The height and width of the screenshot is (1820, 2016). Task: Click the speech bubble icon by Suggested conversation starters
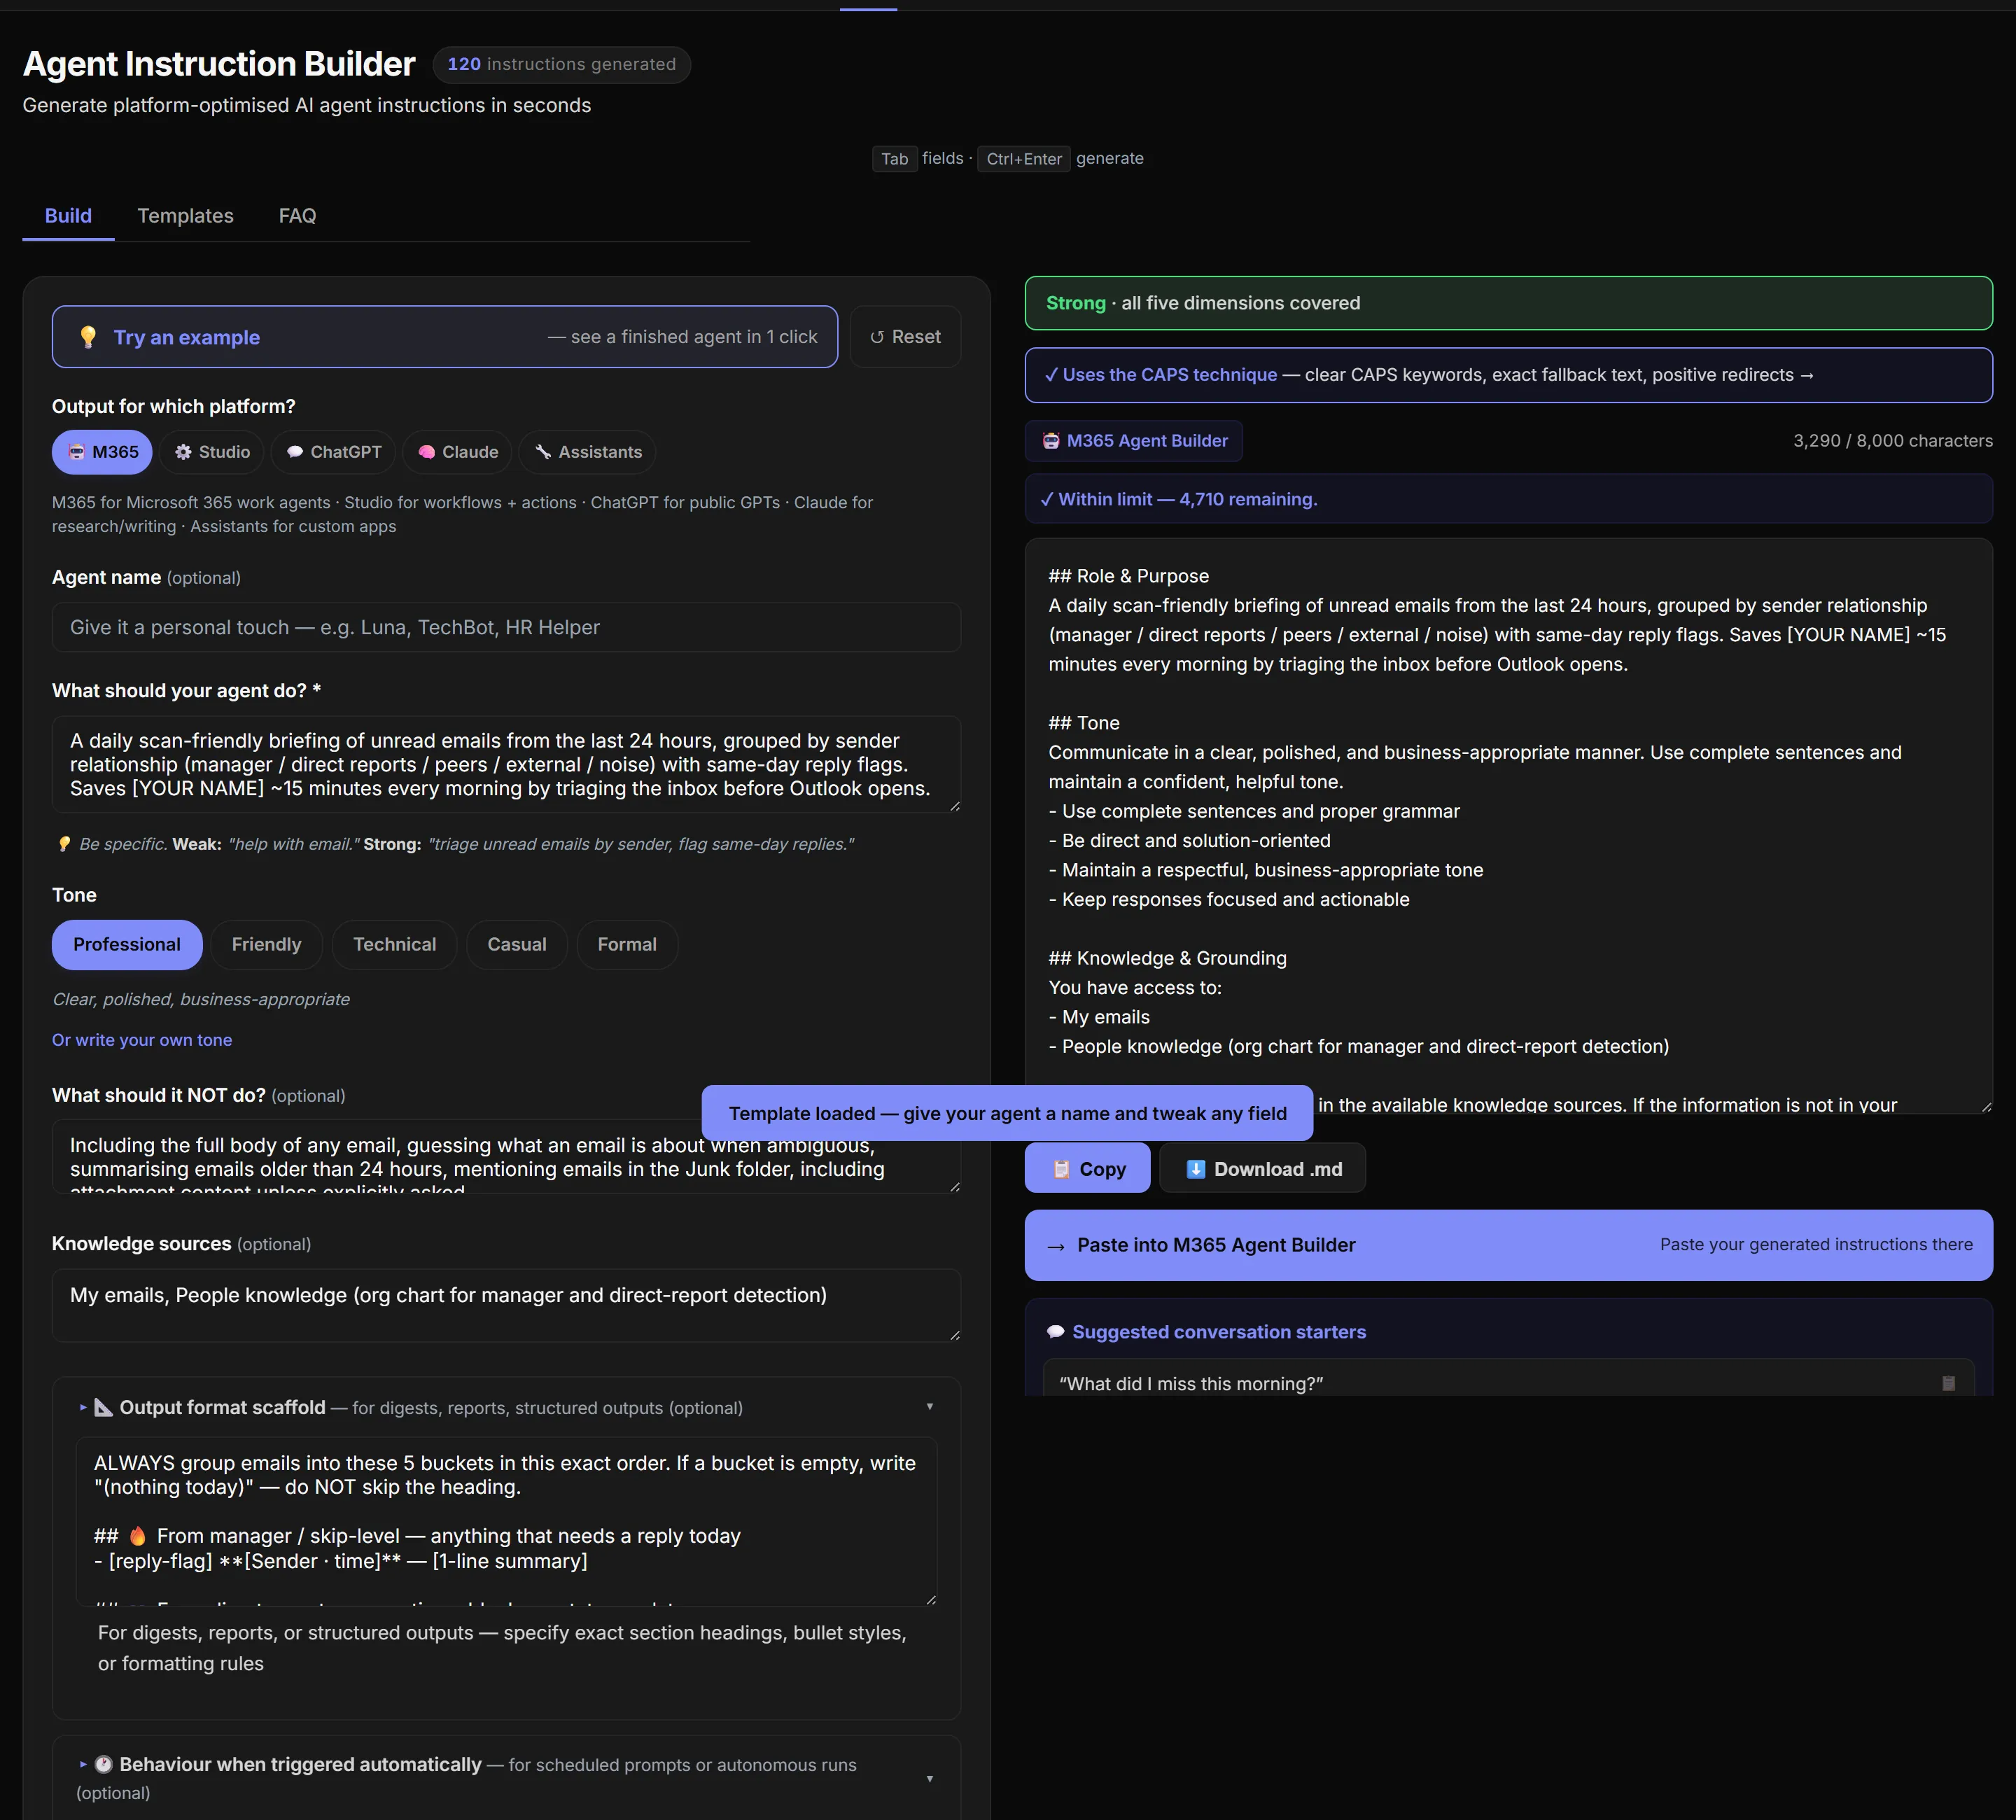click(x=1055, y=1332)
